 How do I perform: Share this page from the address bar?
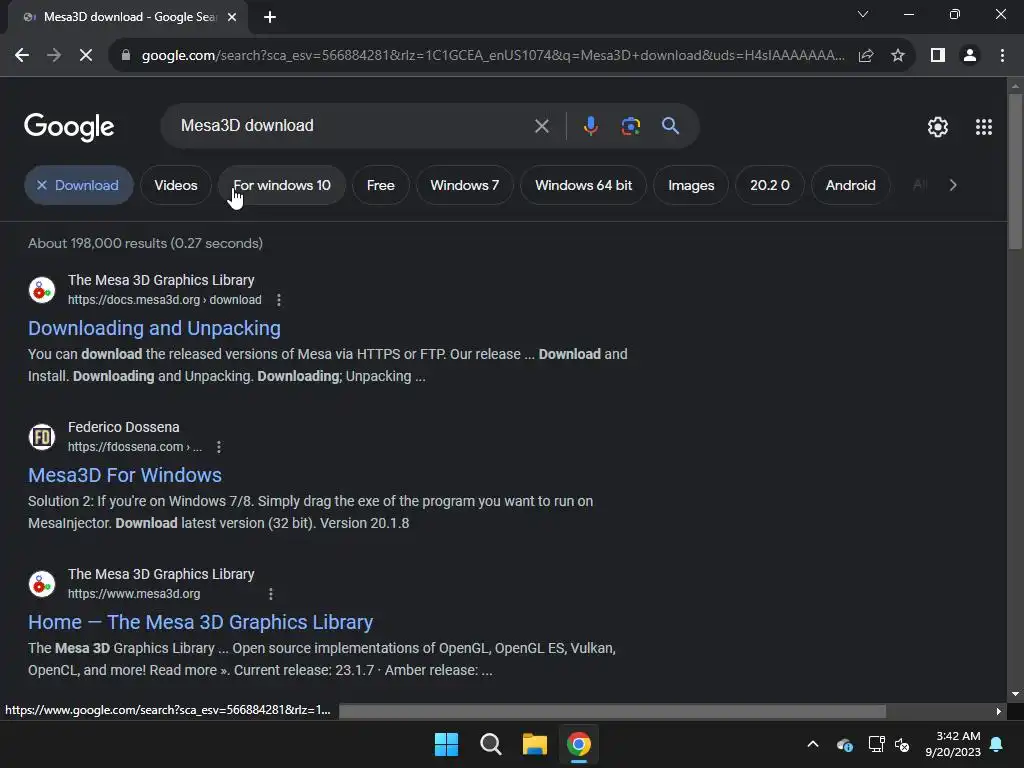point(866,56)
